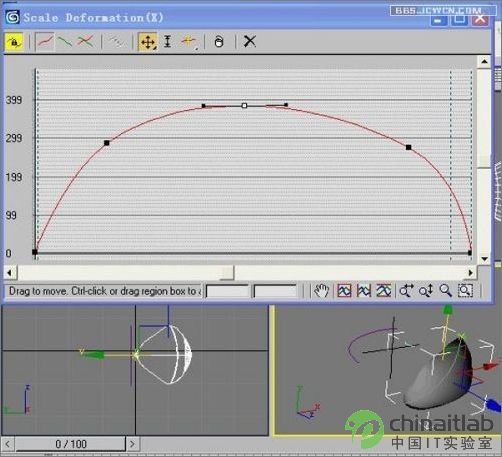Maximize the Scale Deformation window
502x457 pixels.
tap(460, 19)
